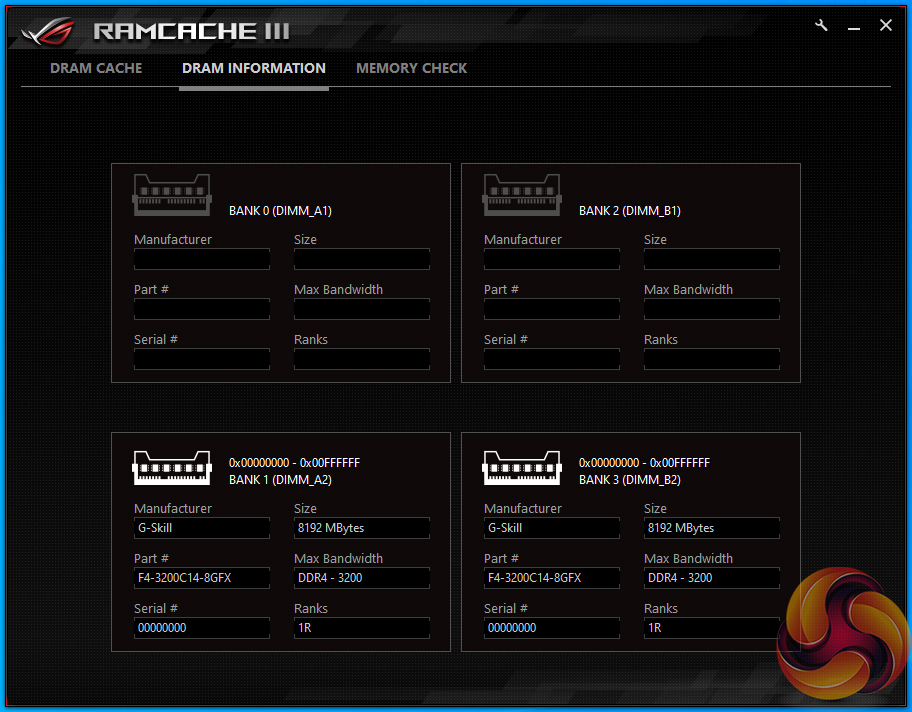Click the empty Ranks field in BANK 2
This screenshot has width=912, height=712.
coord(712,359)
